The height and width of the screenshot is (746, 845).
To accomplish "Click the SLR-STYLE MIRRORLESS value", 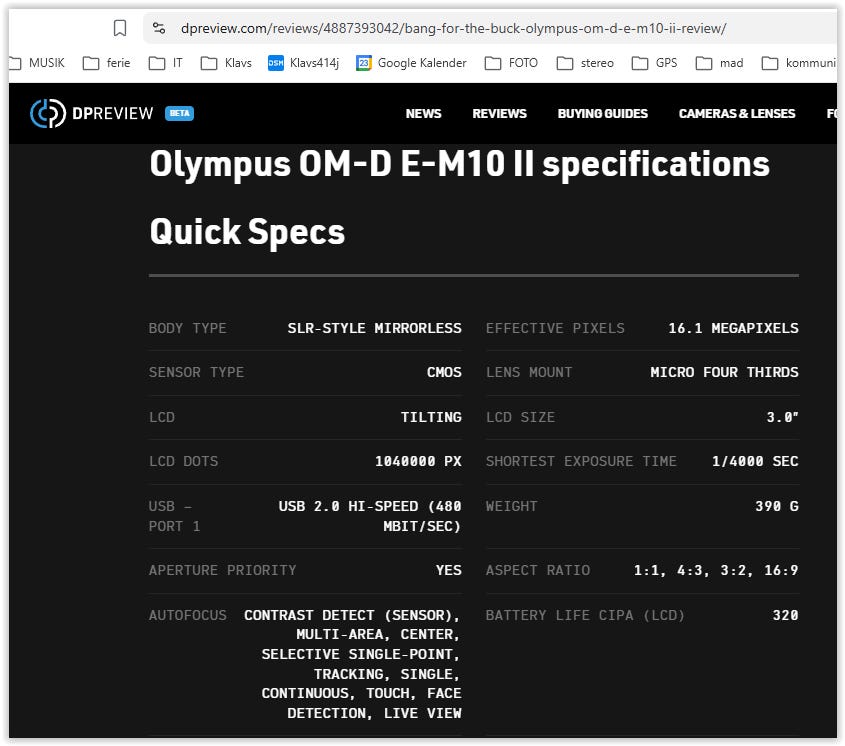I will click(x=375, y=328).
